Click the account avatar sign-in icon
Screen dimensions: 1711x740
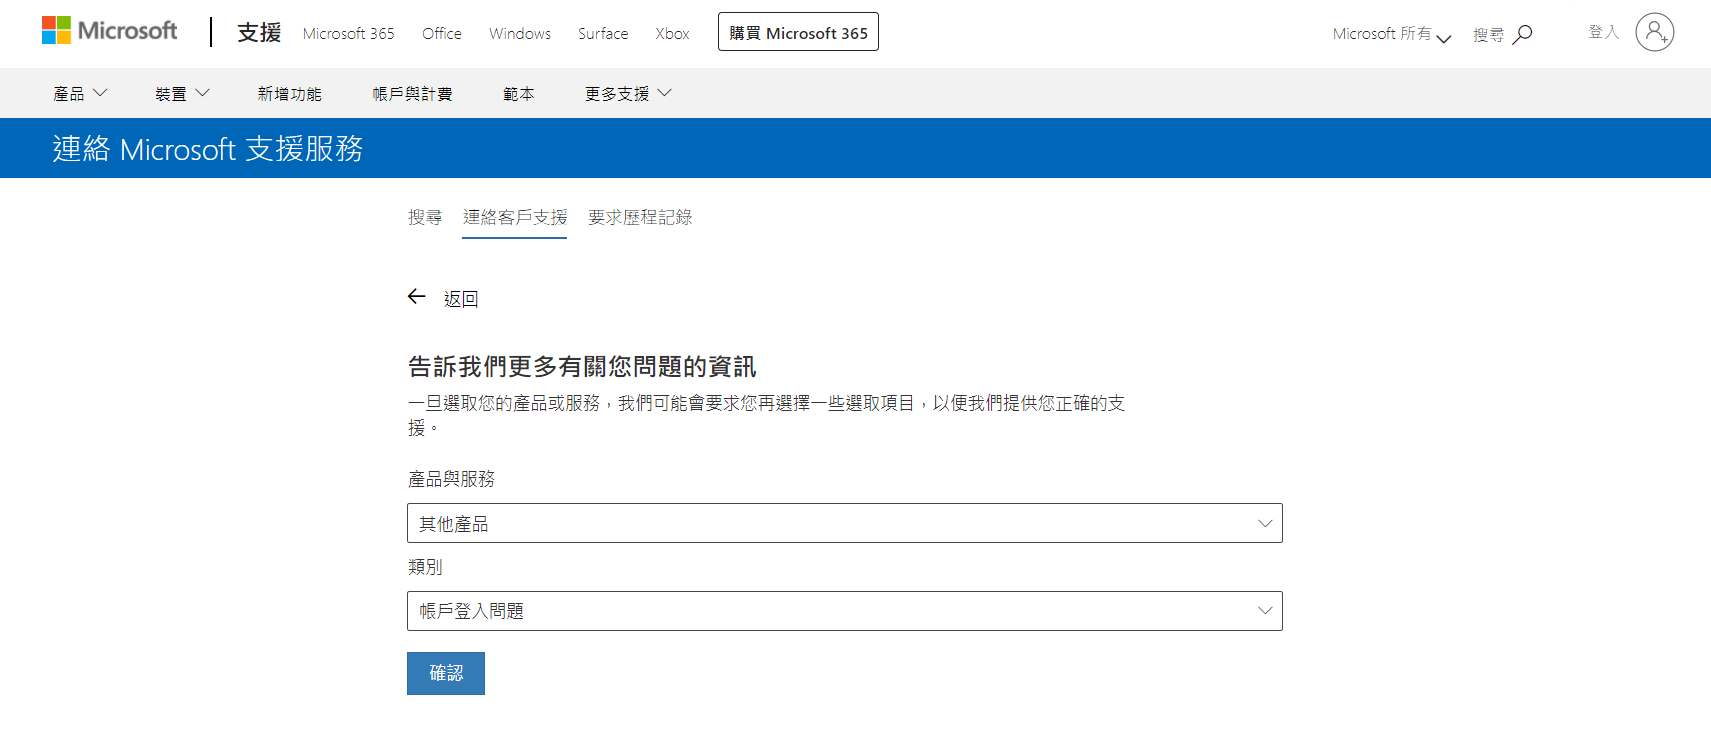click(1655, 32)
